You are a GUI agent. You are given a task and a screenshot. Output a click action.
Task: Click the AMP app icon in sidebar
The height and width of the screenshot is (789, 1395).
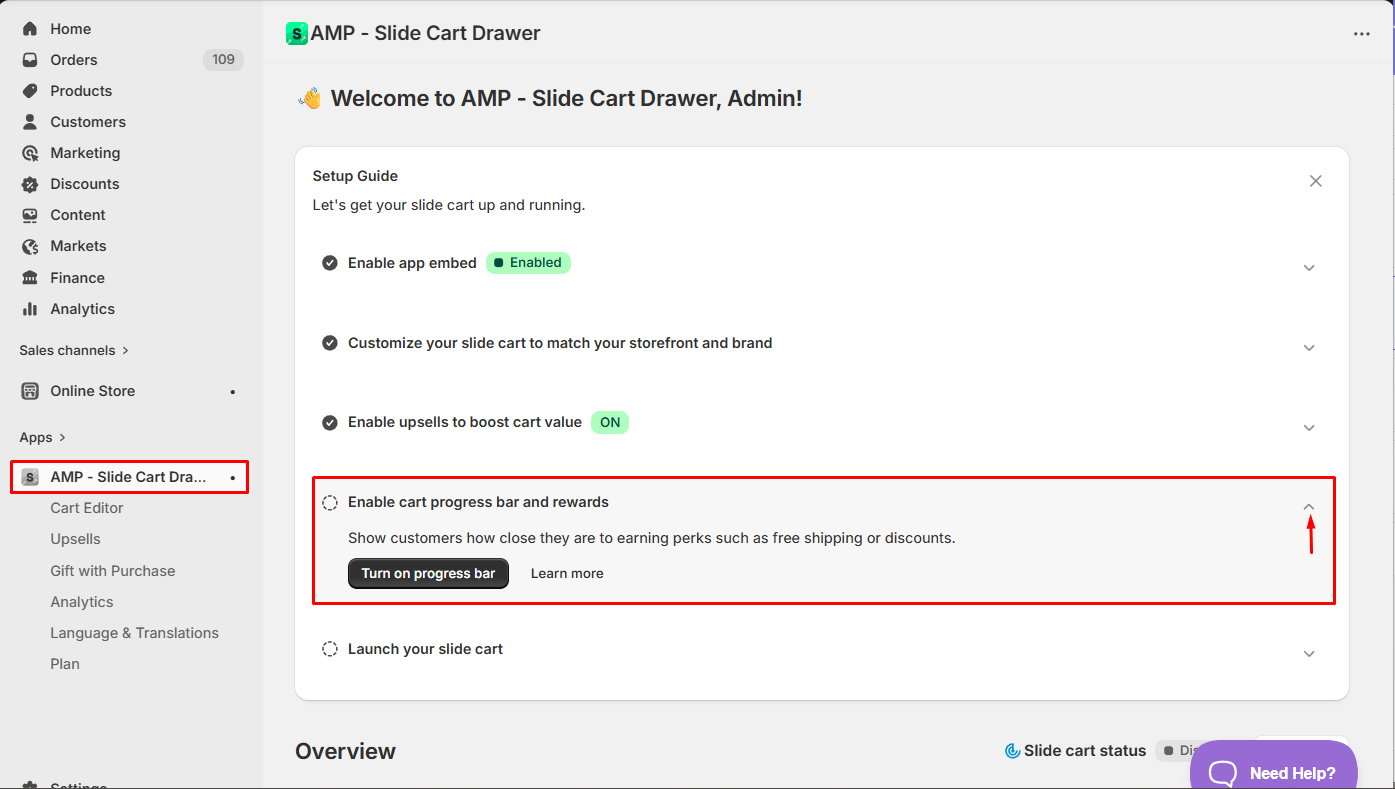tap(30, 477)
